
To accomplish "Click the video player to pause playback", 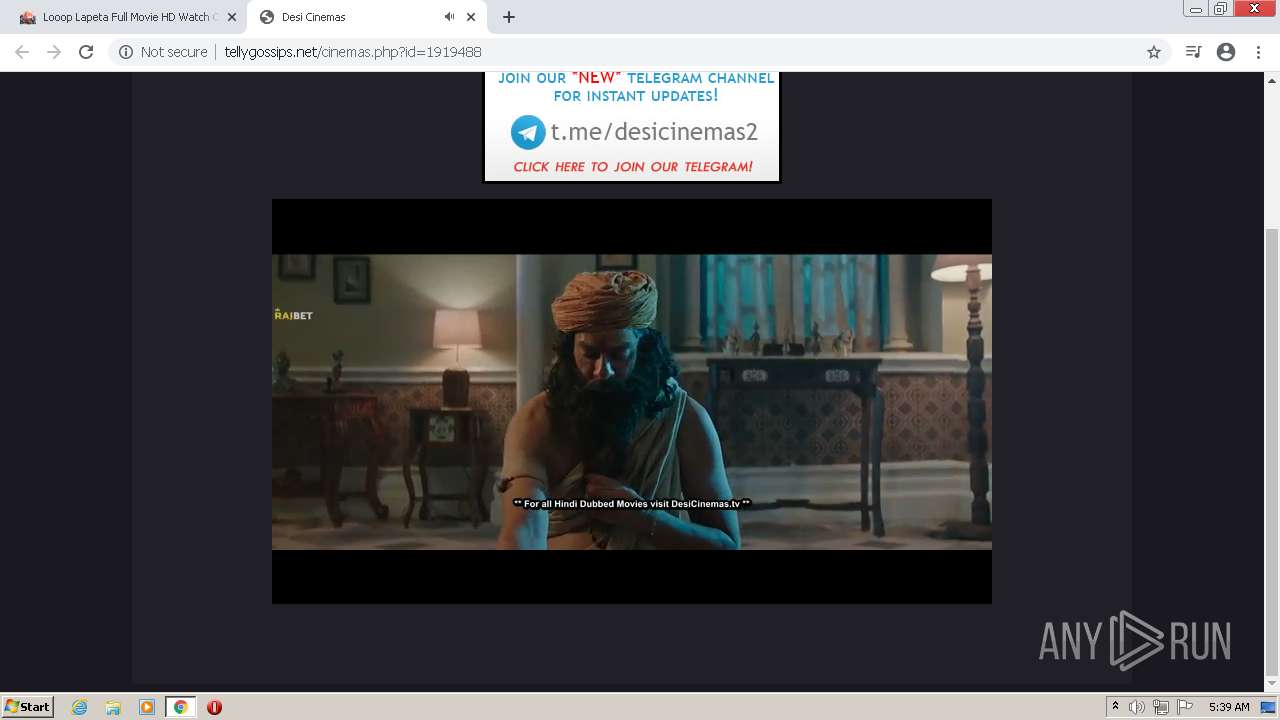I will [632, 401].
